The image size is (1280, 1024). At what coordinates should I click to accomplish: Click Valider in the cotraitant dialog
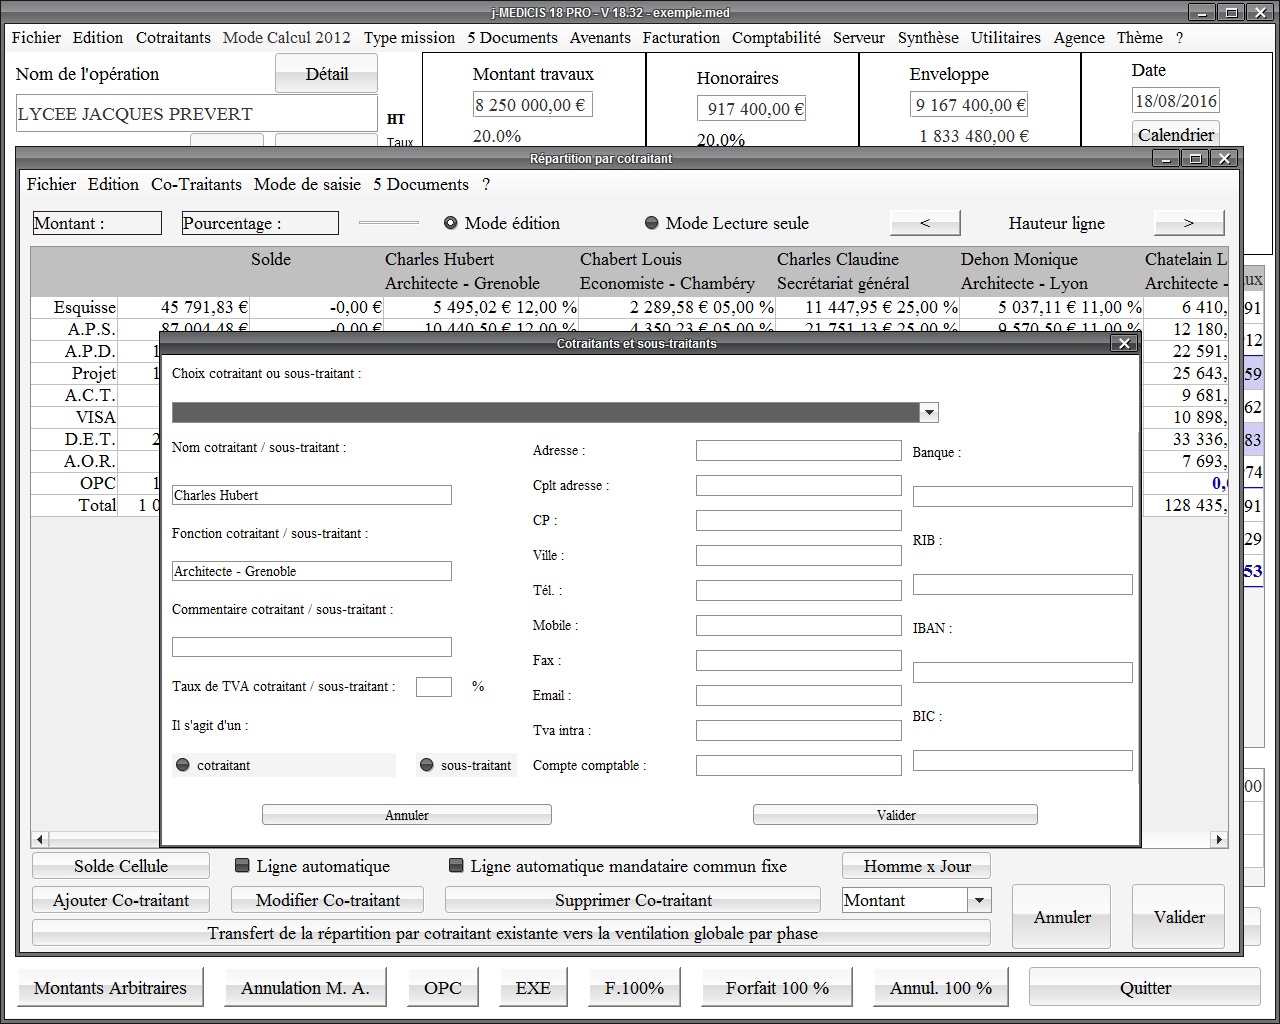(896, 815)
